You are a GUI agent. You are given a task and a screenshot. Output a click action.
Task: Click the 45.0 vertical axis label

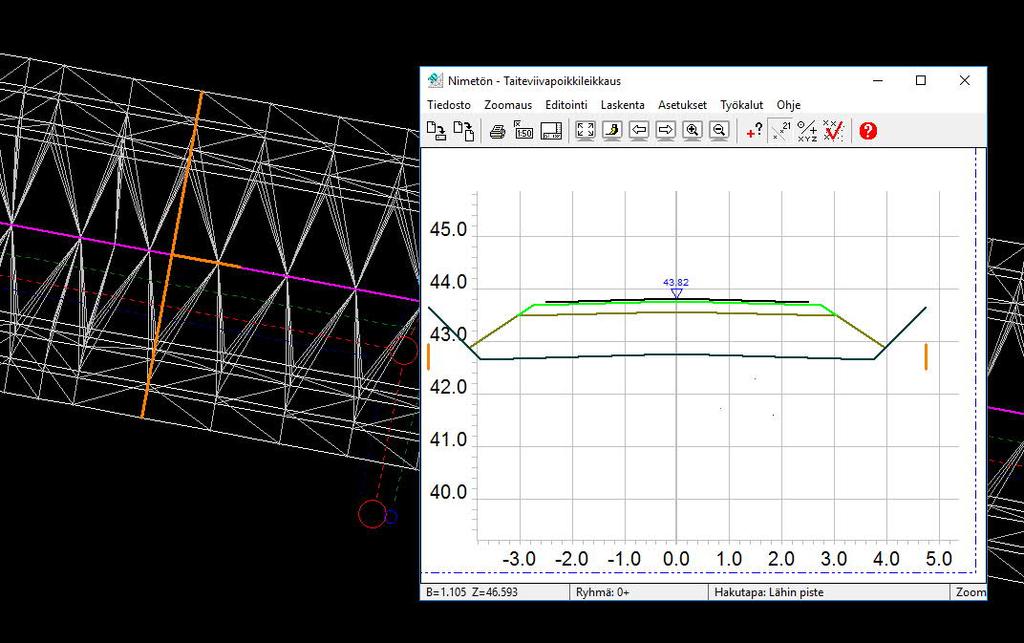tap(448, 230)
